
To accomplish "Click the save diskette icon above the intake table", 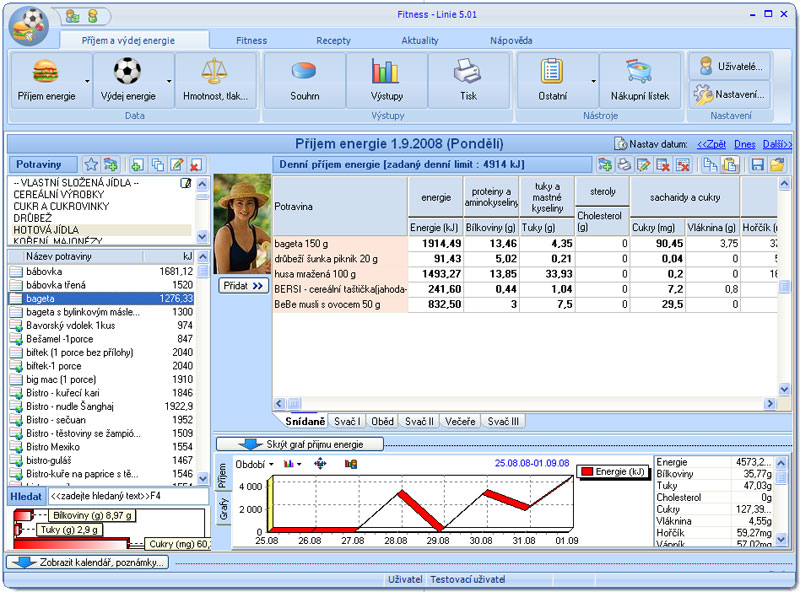I will pyautogui.click(x=758, y=164).
